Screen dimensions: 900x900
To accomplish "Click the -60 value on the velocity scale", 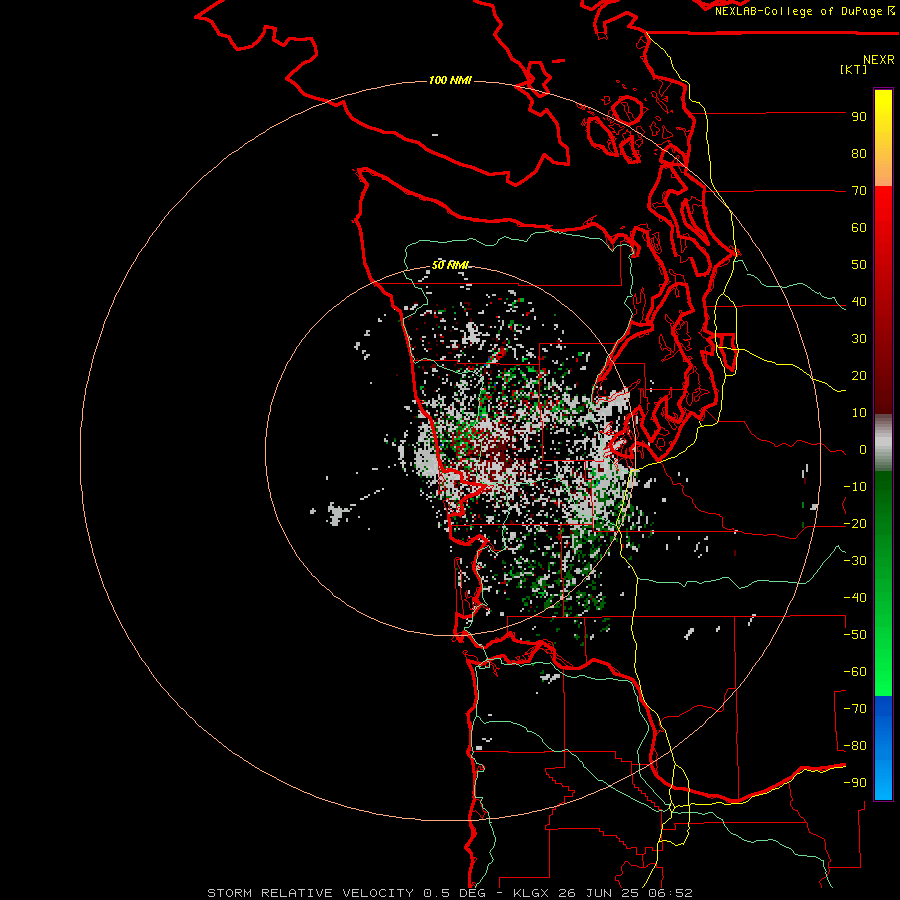I will point(855,672).
